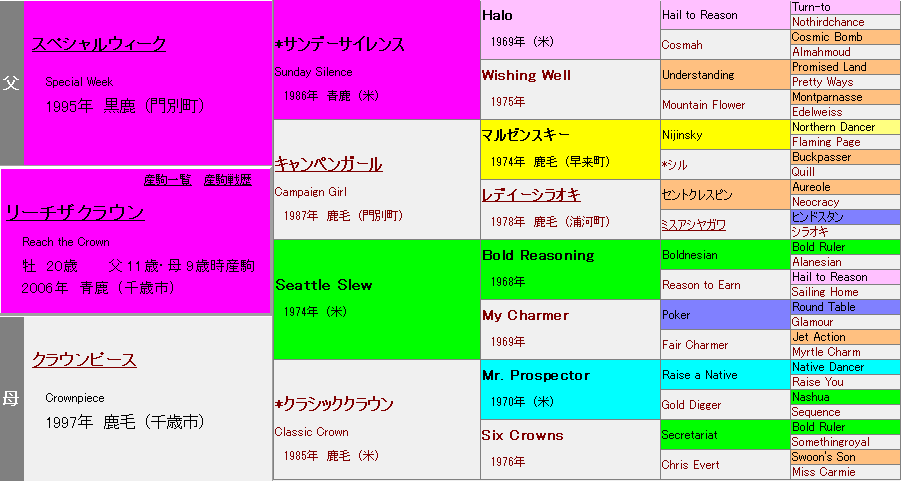Select the 父 sire row header
901x481 pixels.
(x=11, y=83)
